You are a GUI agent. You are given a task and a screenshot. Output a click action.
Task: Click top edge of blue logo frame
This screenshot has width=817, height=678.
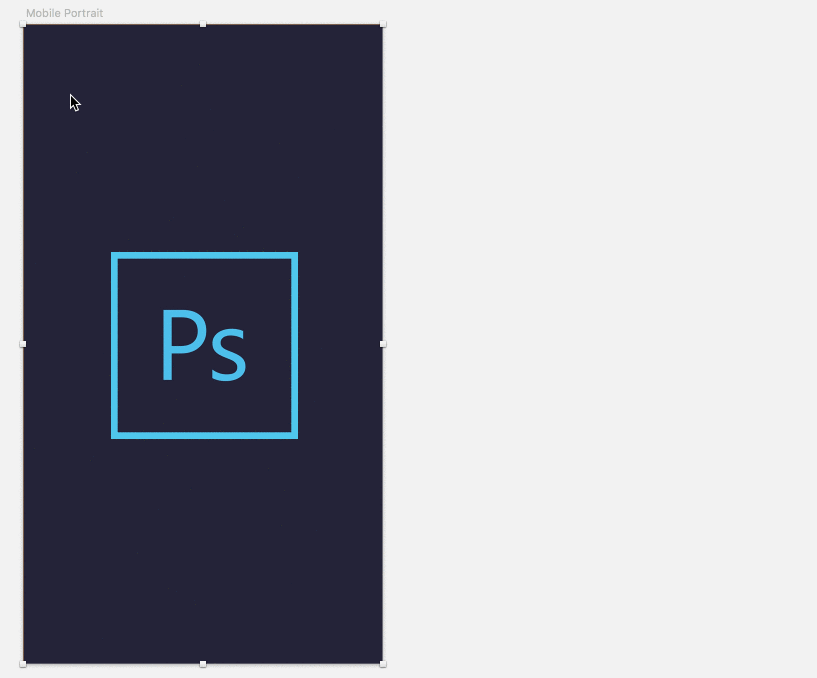[204, 255]
